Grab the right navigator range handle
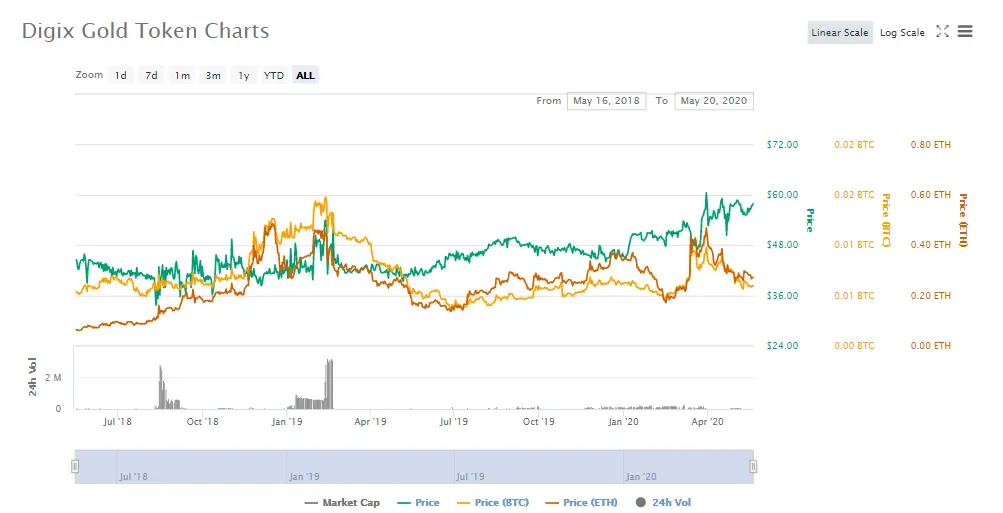Image resolution: width=1003 pixels, height=513 pixels. (x=753, y=466)
